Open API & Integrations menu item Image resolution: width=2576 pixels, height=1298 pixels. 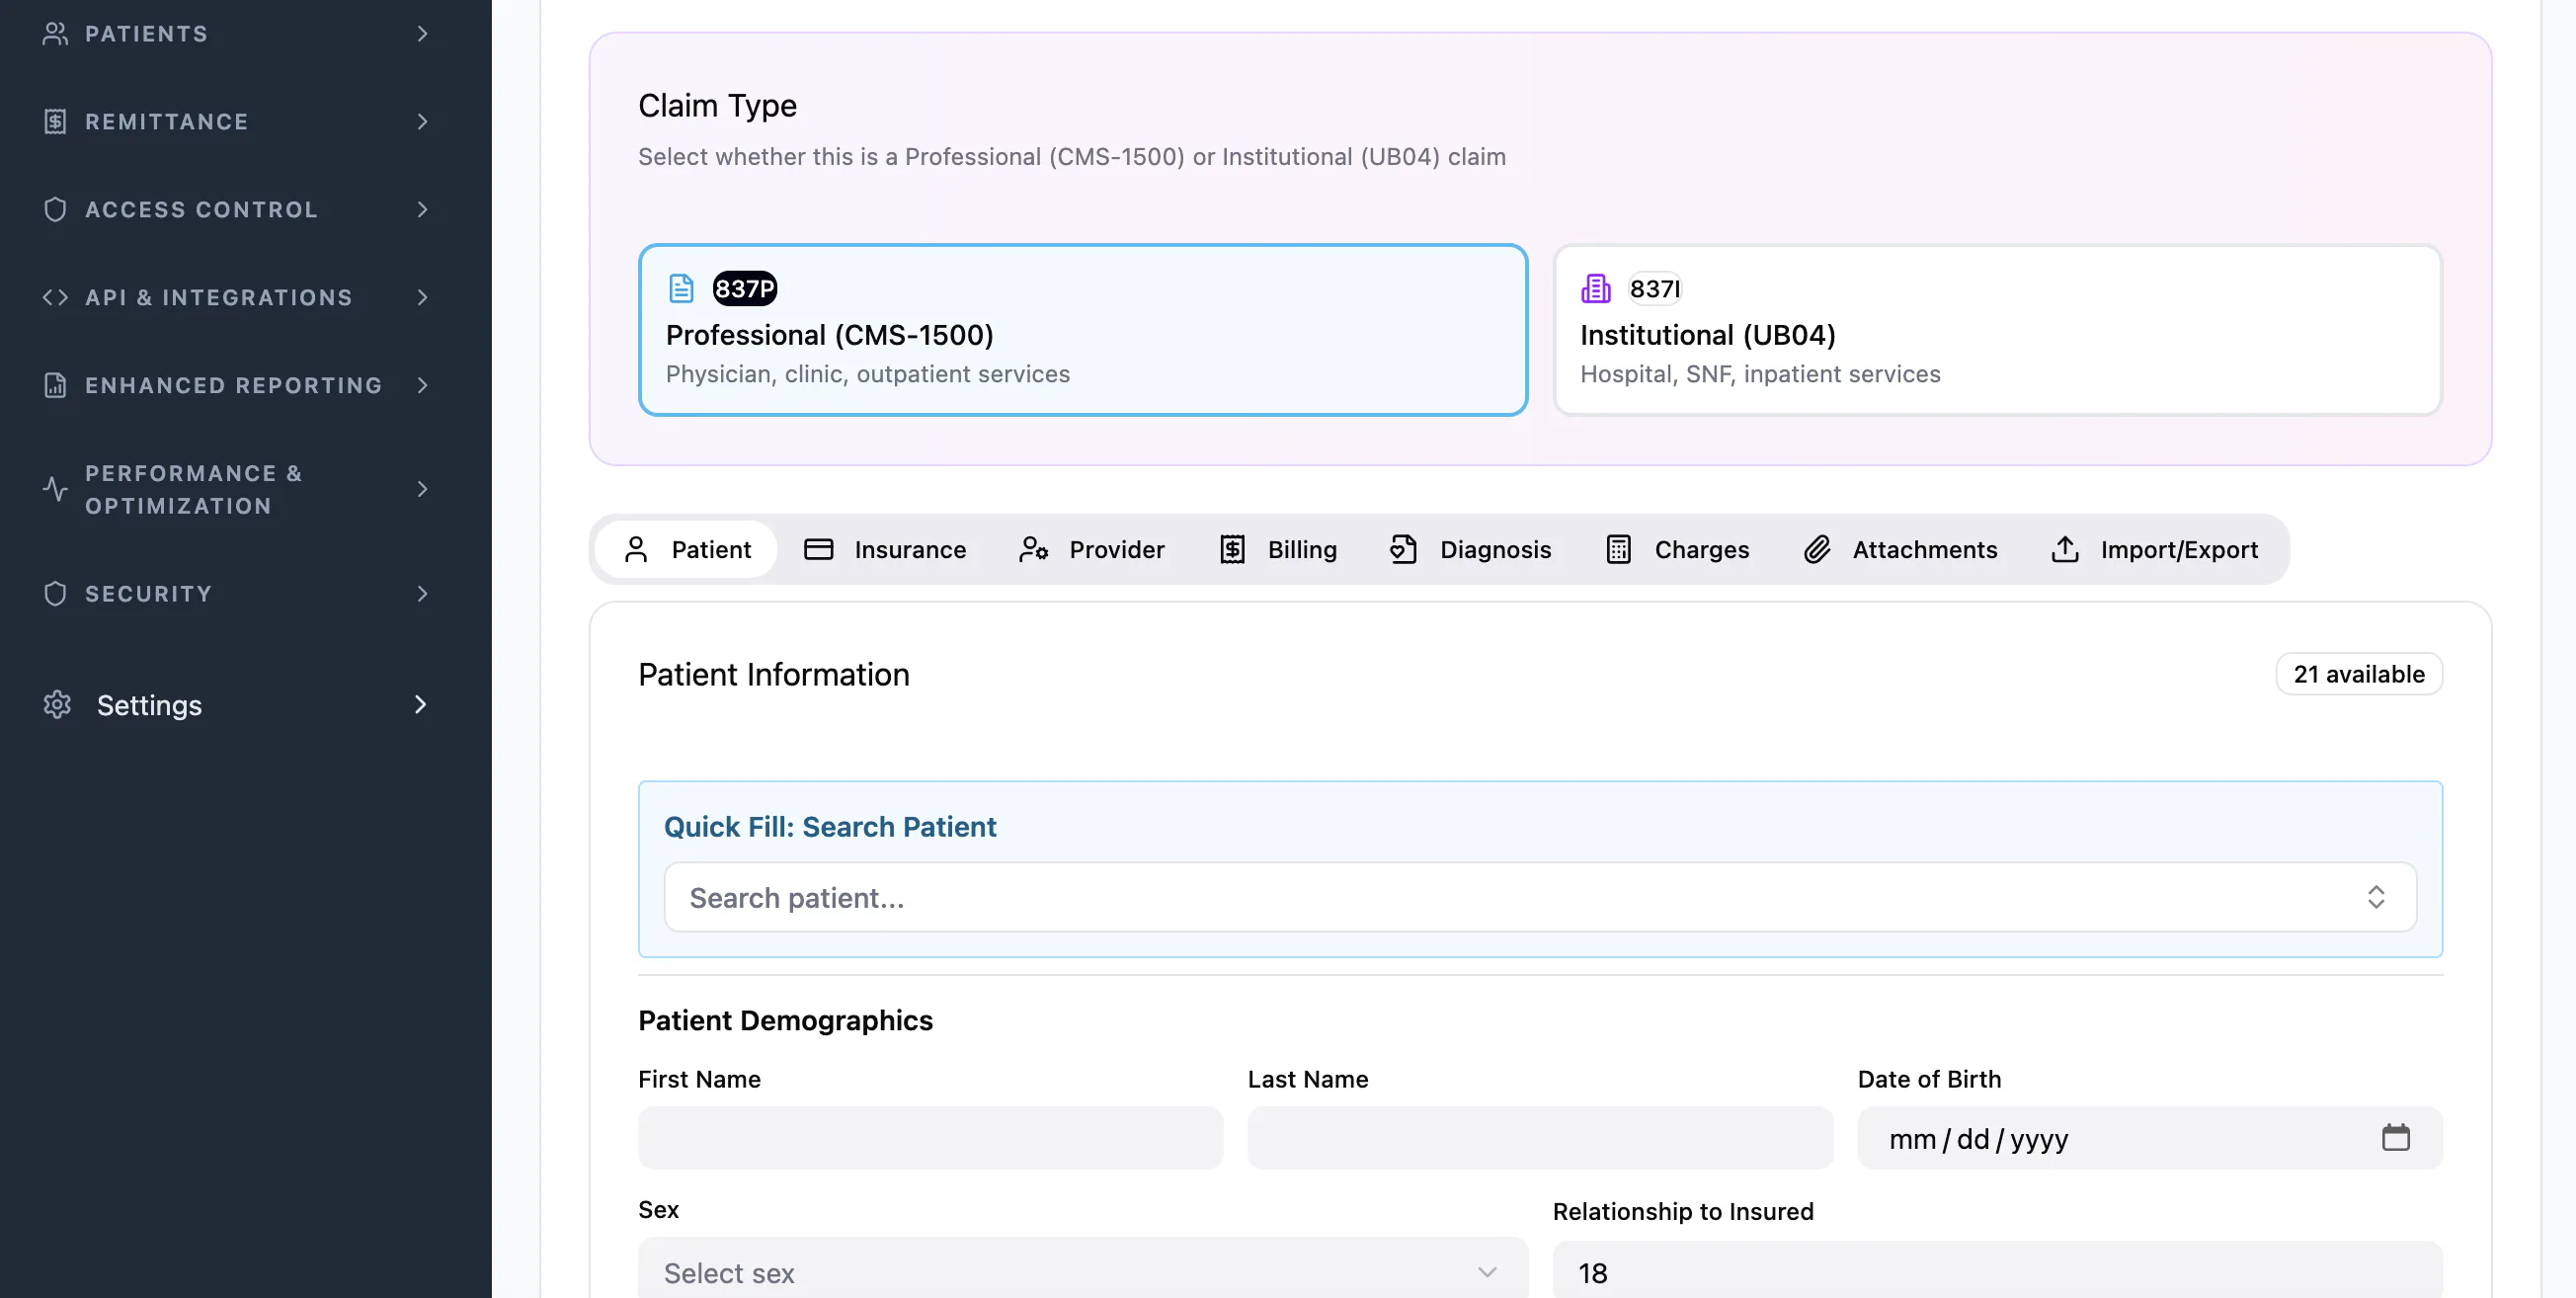pos(236,298)
